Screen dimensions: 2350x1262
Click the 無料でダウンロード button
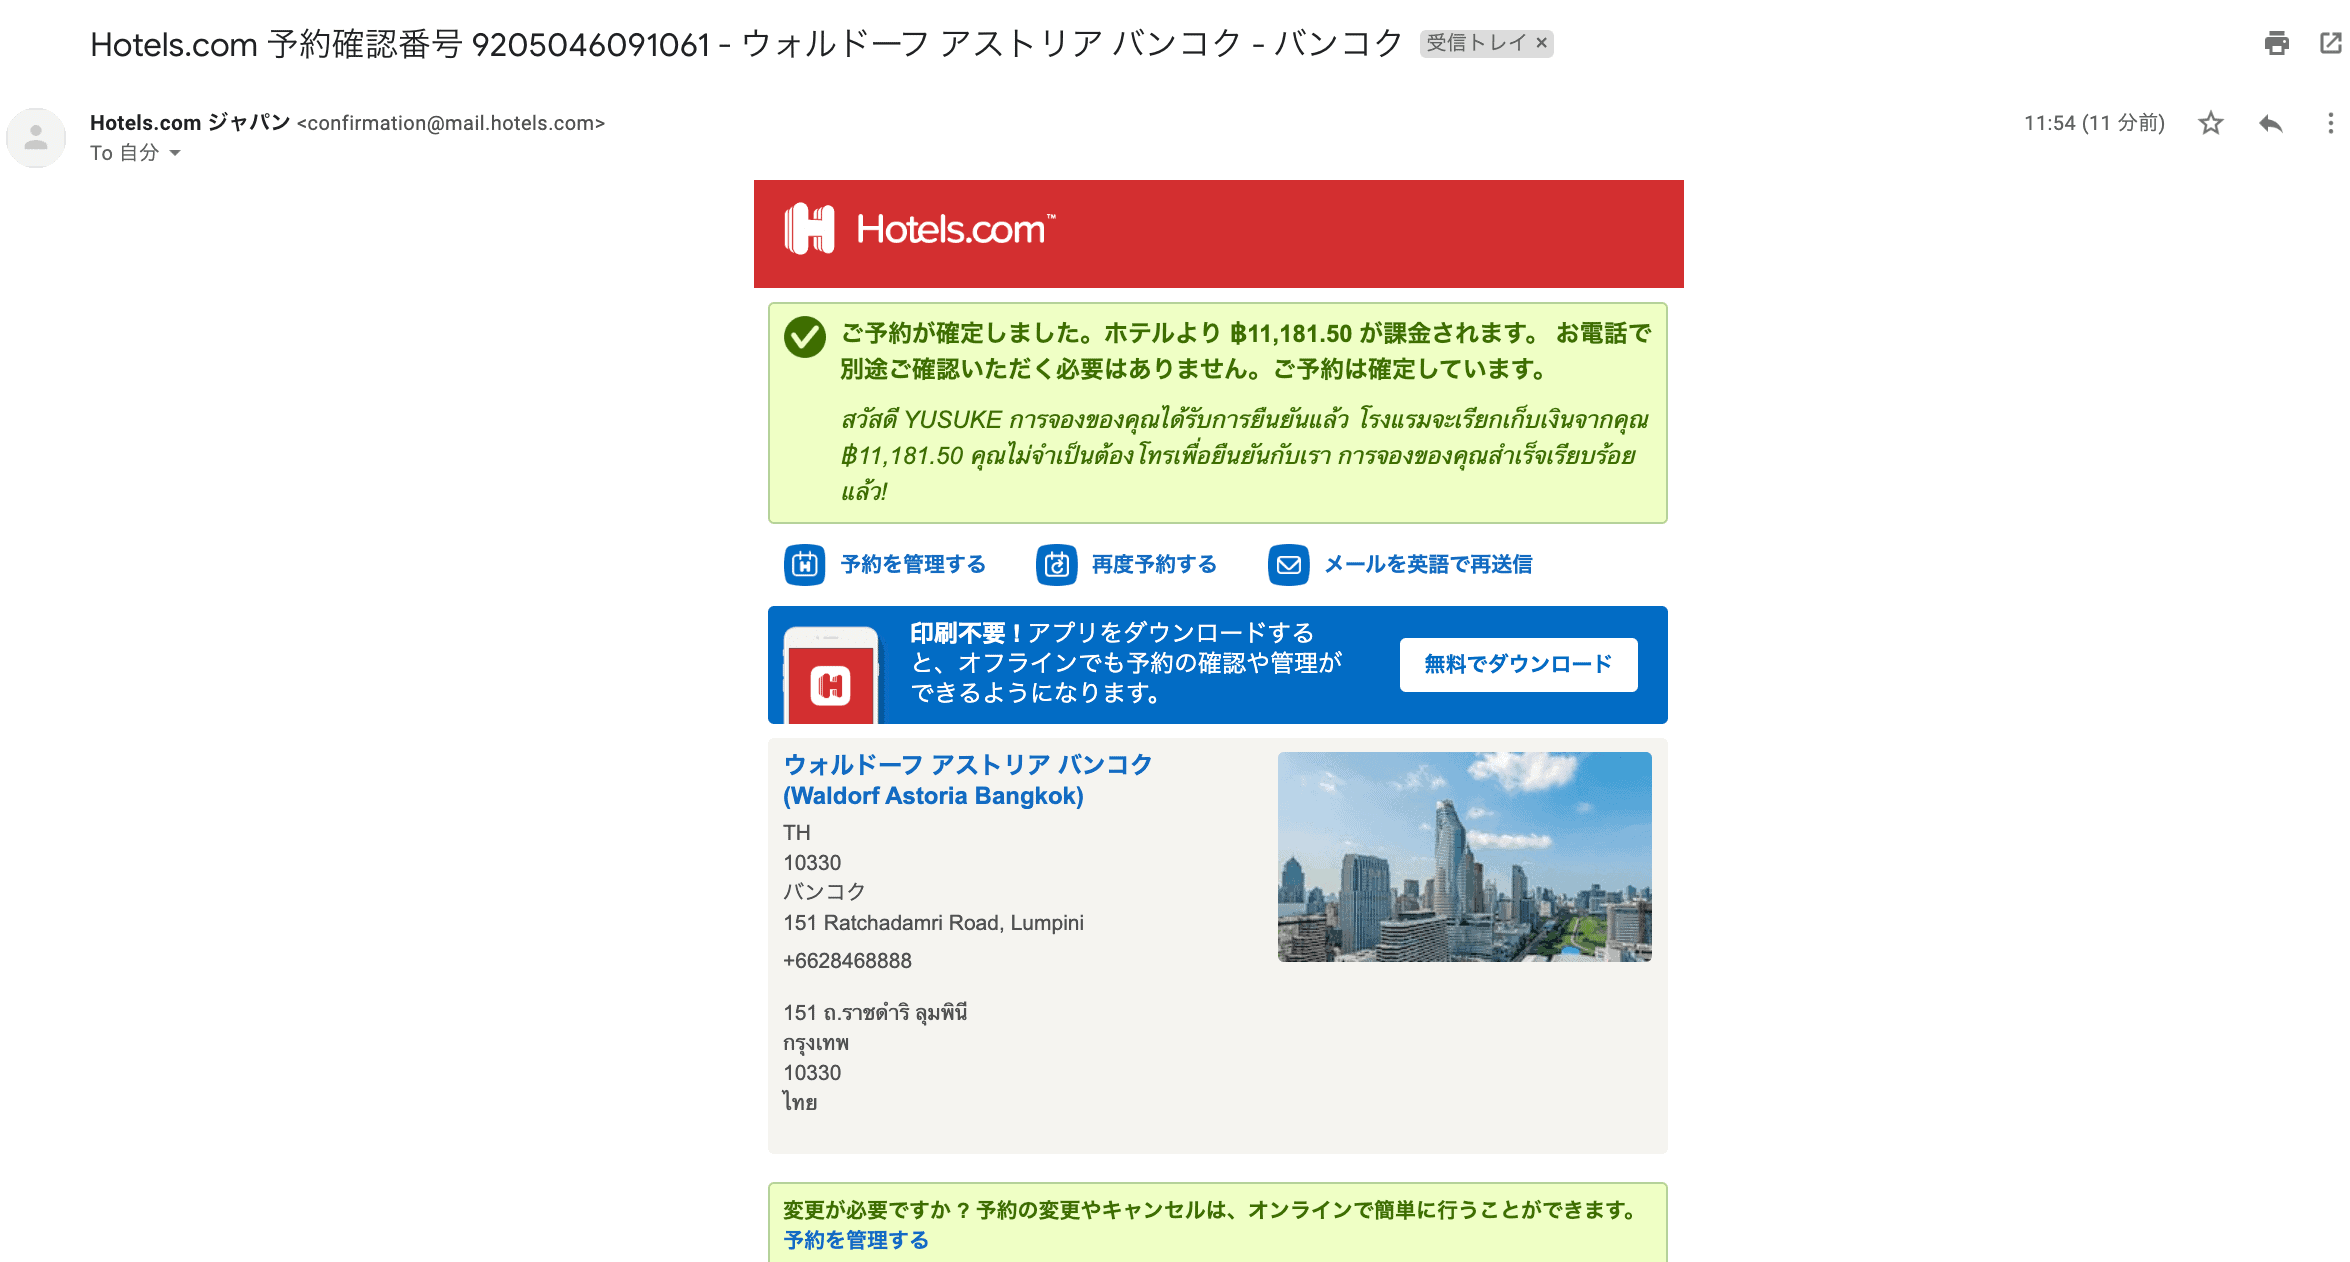1518,663
